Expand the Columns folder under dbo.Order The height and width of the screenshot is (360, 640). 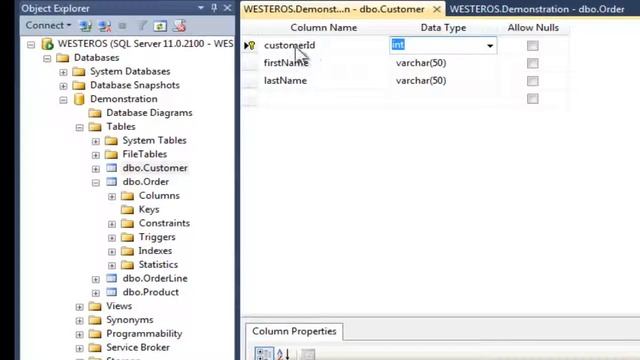[111, 196]
